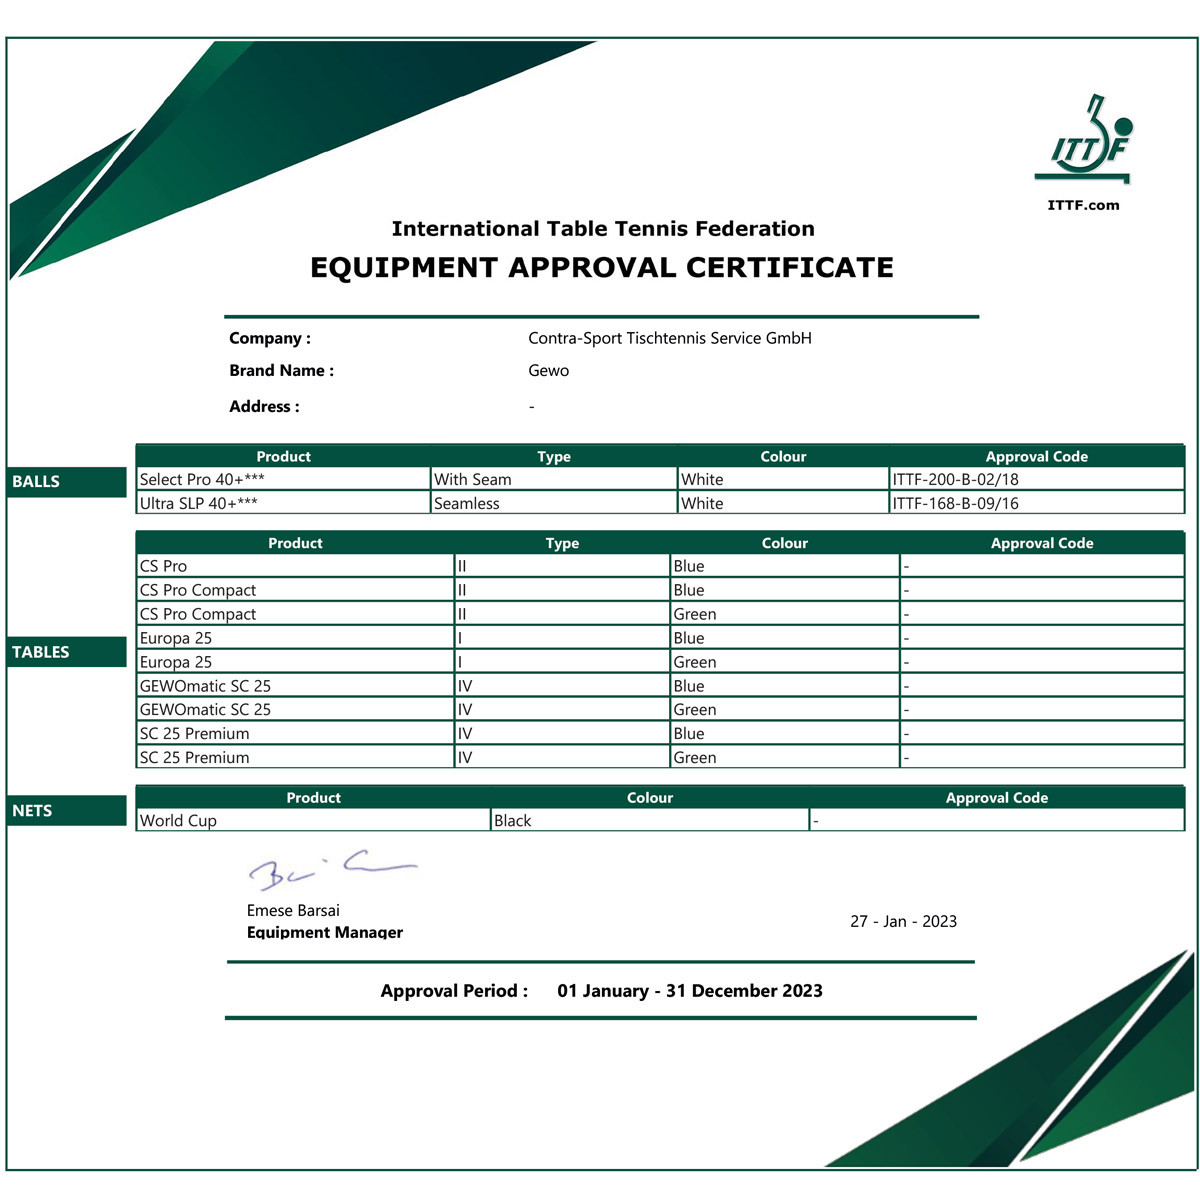The image size is (1200, 1200).
Task: Click the ITTF paddle and ball logo
Action: pyautogui.click(x=1085, y=141)
